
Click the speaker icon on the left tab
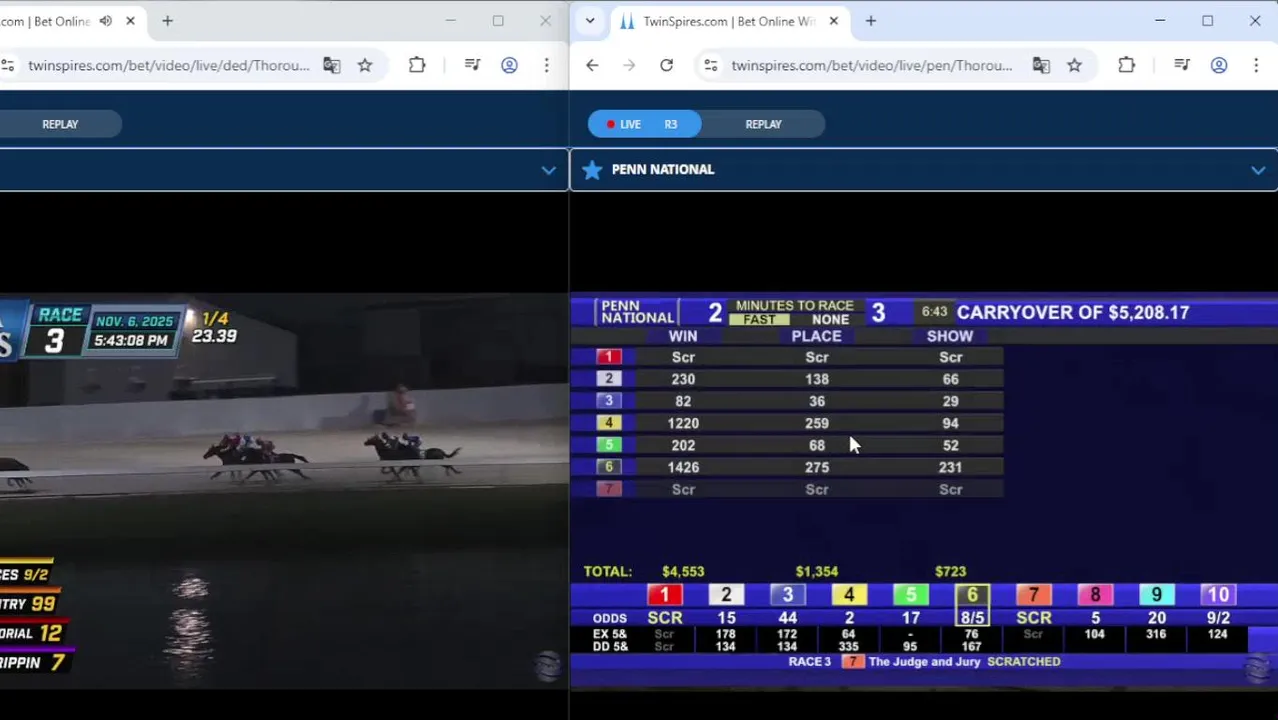click(106, 21)
